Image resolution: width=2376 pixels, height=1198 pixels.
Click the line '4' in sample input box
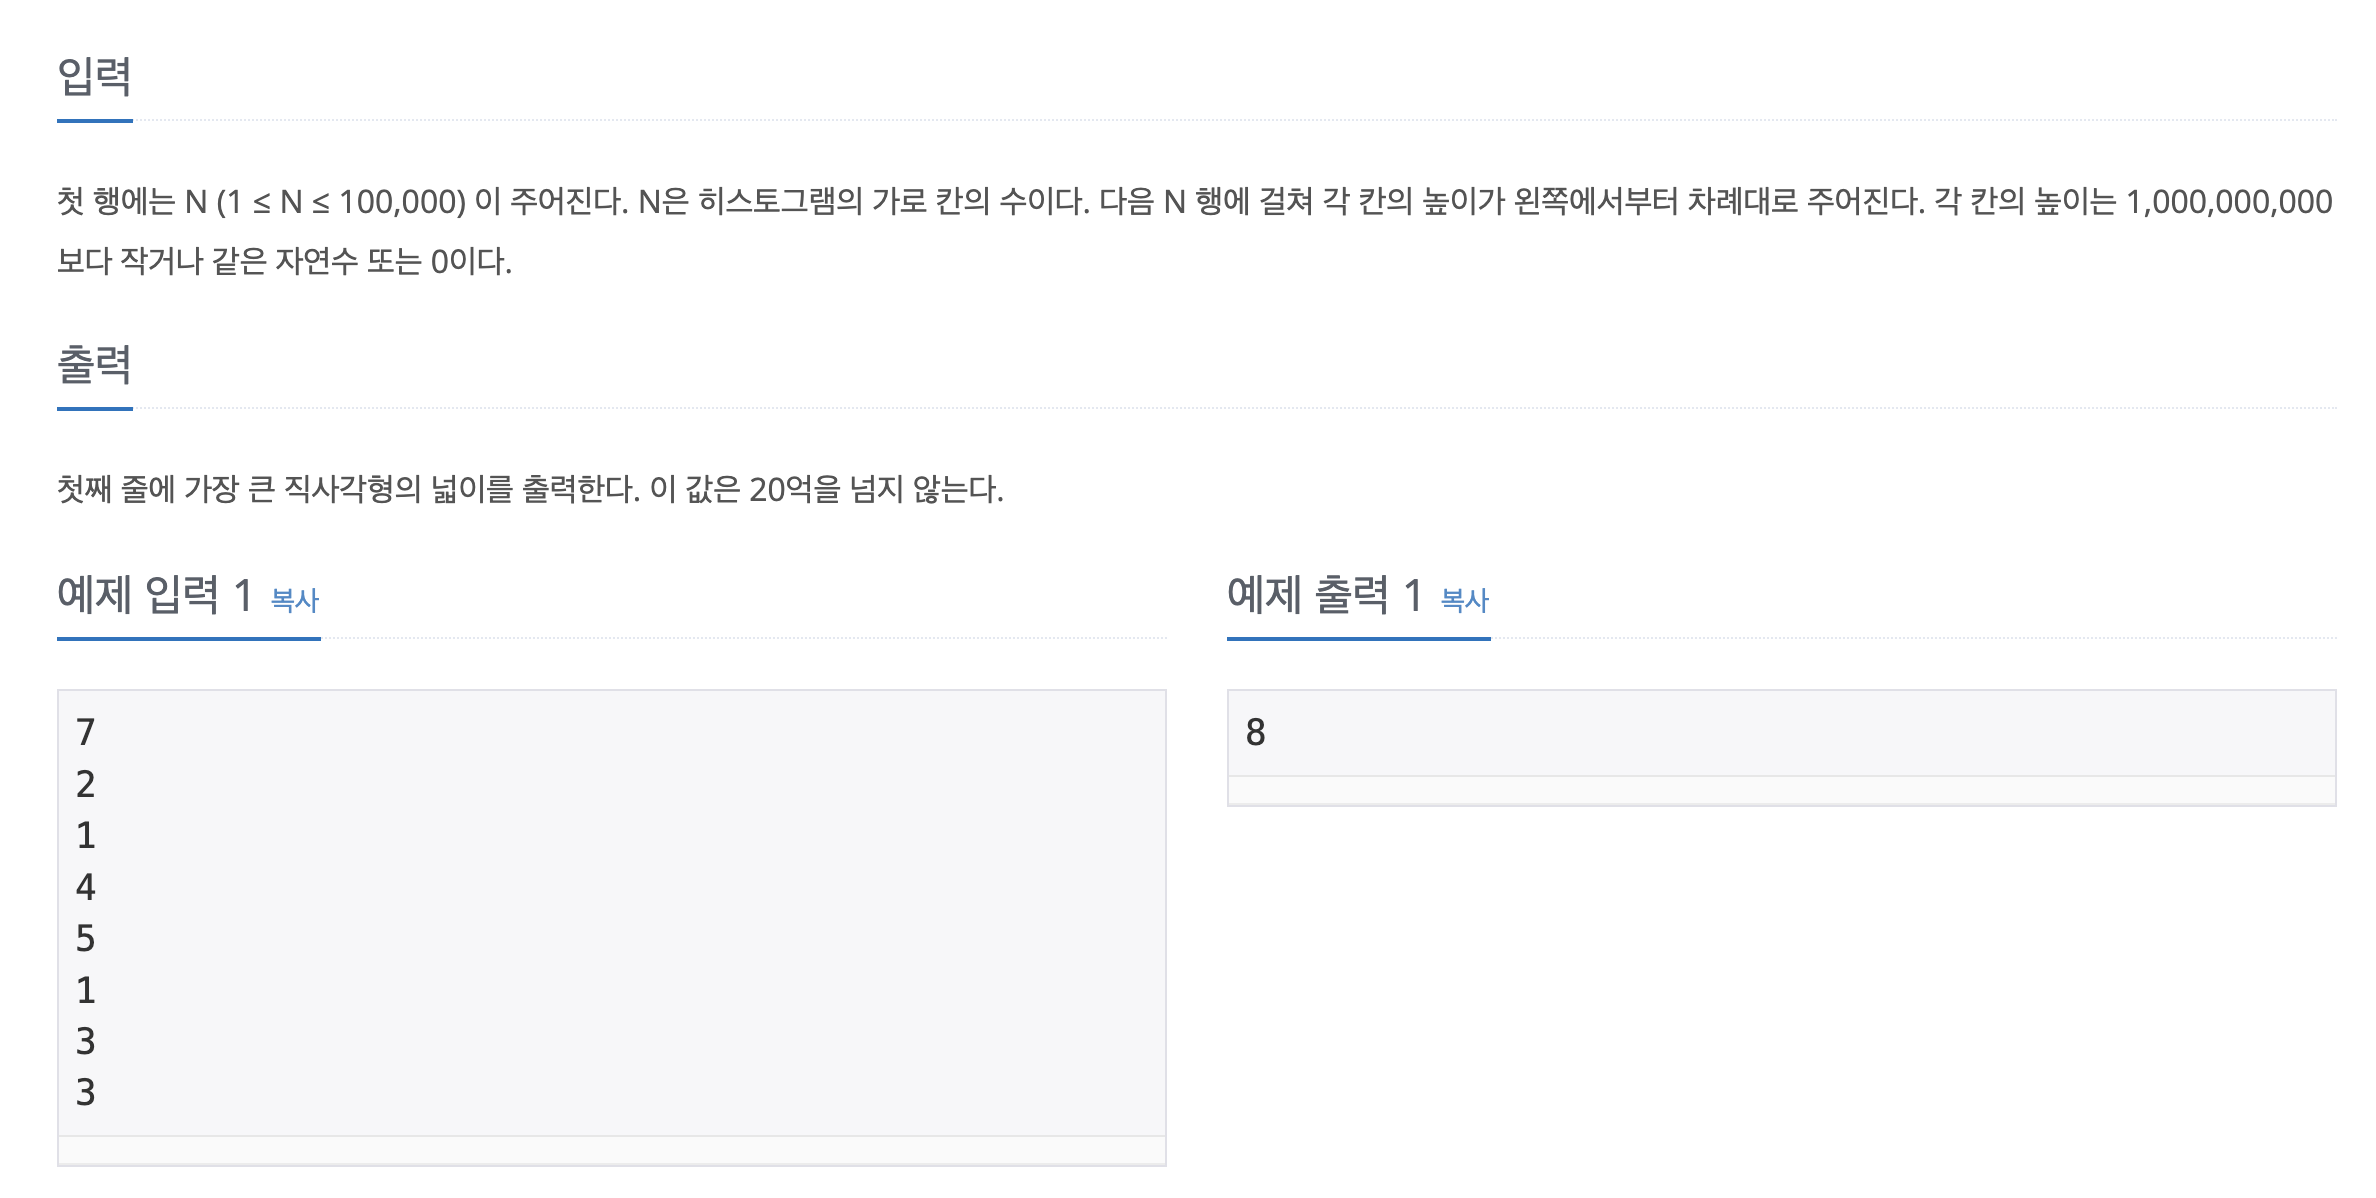pyautogui.click(x=86, y=887)
